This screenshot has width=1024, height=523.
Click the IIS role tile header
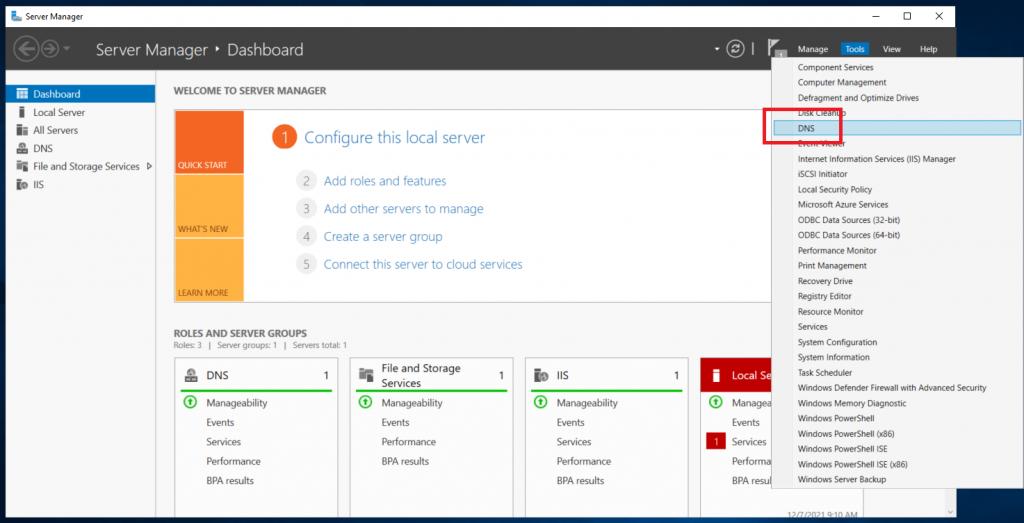(x=607, y=375)
